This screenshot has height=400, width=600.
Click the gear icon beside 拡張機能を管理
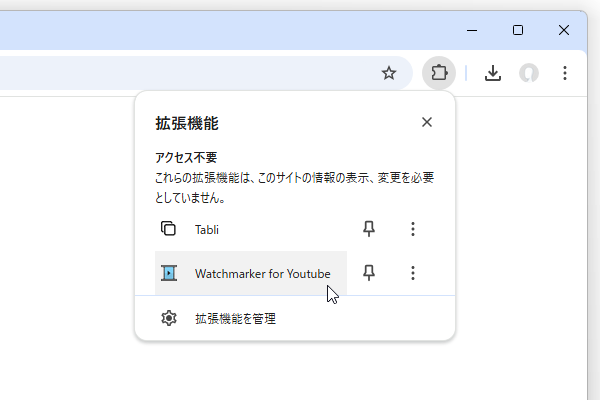pyautogui.click(x=169, y=318)
